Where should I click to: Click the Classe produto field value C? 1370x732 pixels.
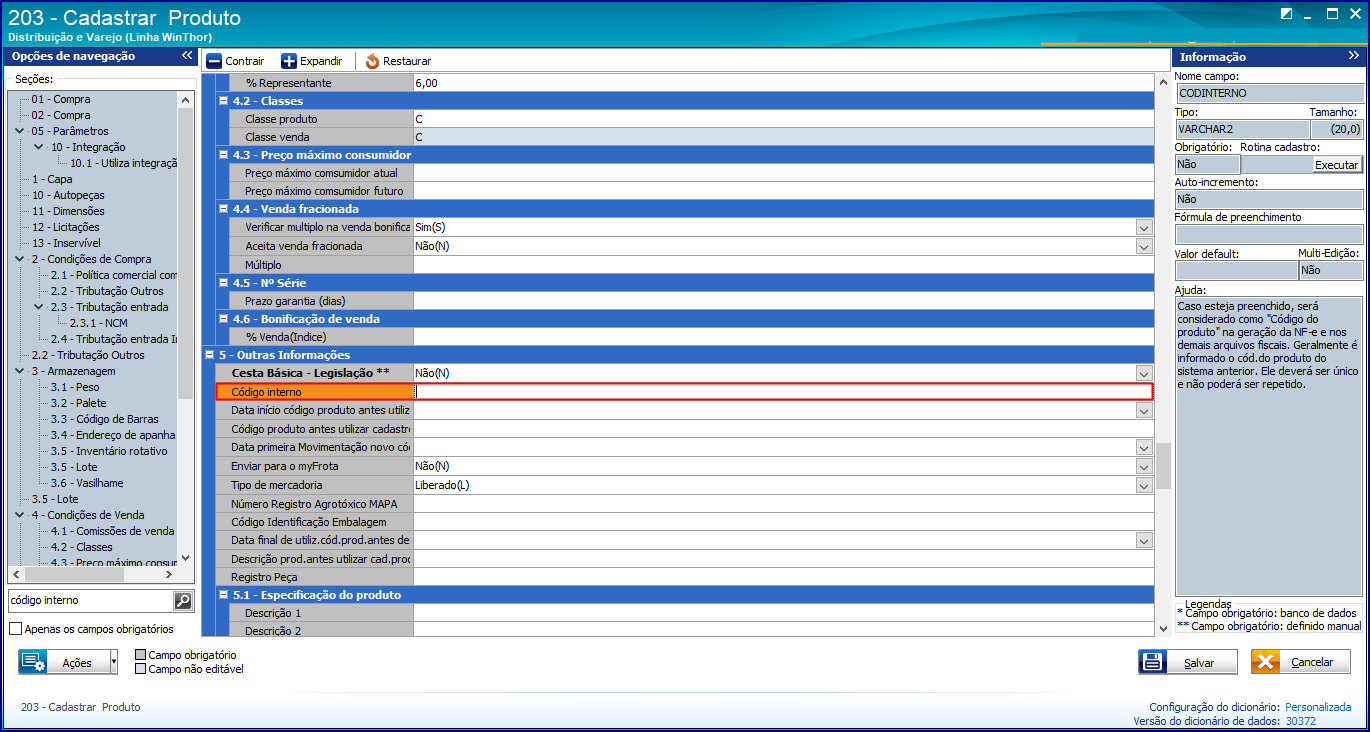tap(783, 119)
